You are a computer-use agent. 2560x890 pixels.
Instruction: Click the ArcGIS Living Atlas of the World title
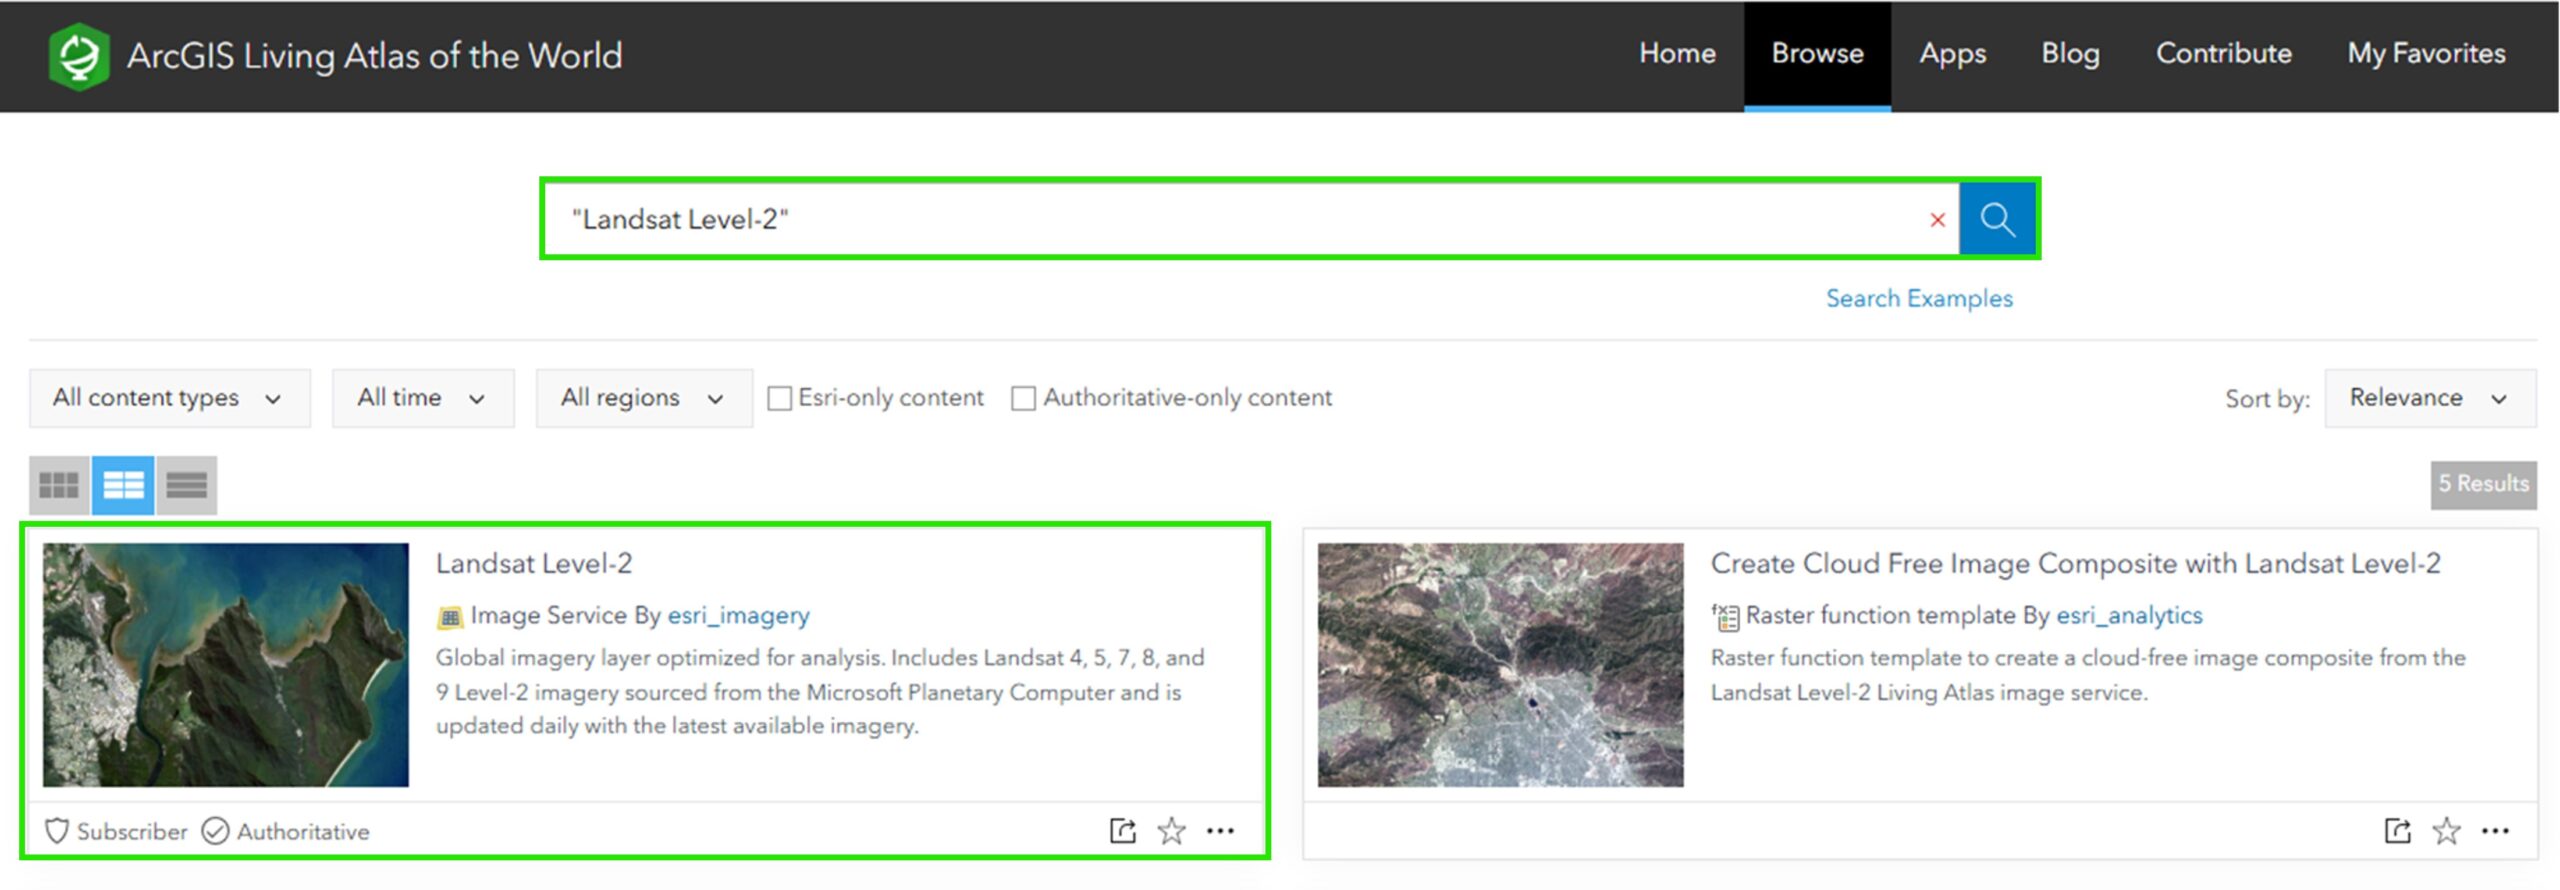point(374,56)
